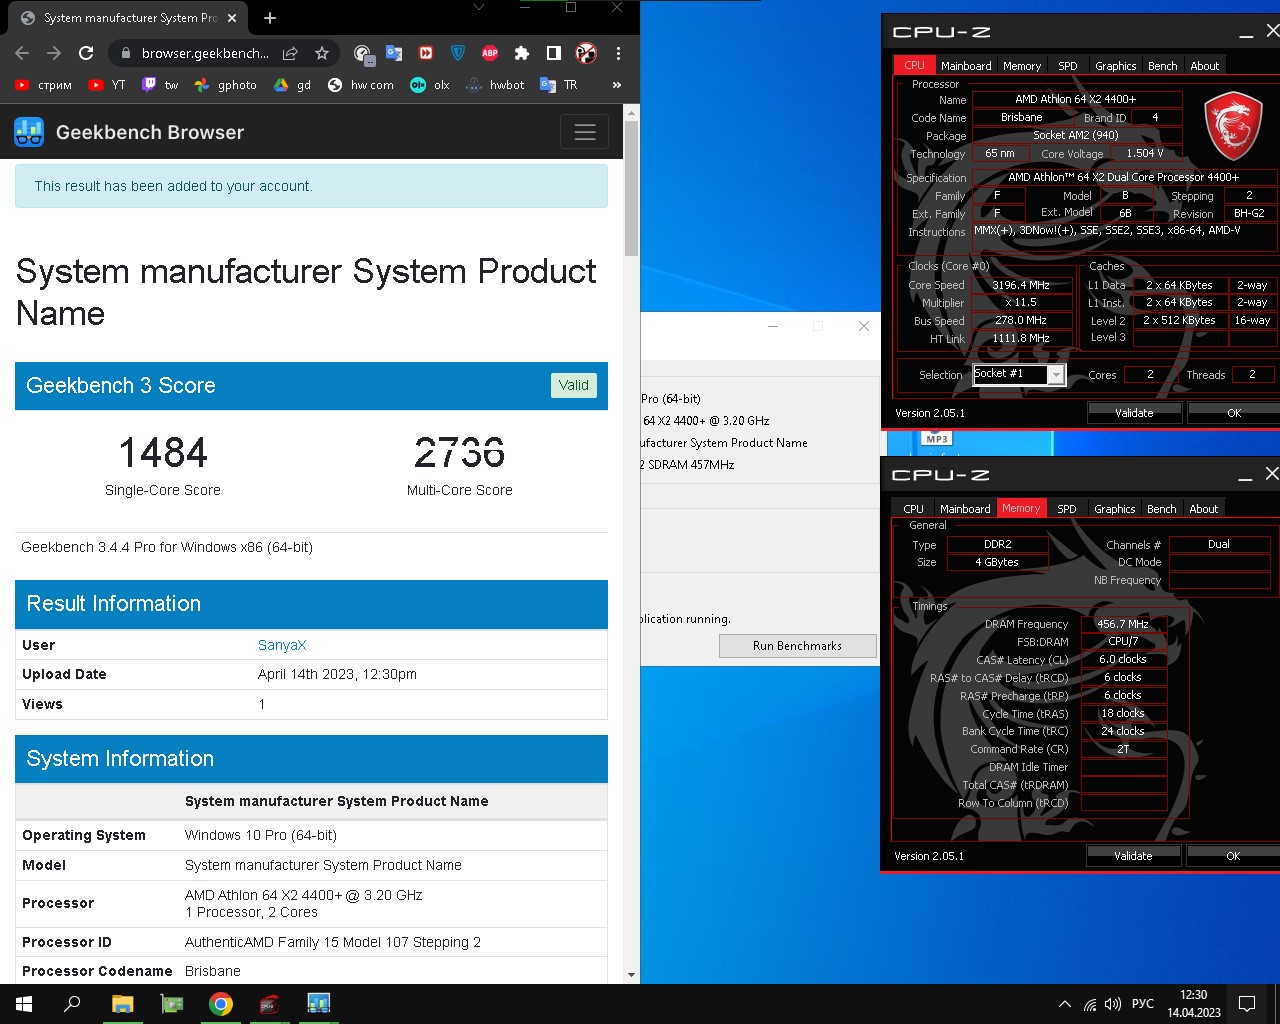The height and width of the screenshot is (1024, 1280).
Task: Open SPD tab in upper CPU-Z window
Action: (x=1068, y=66)
